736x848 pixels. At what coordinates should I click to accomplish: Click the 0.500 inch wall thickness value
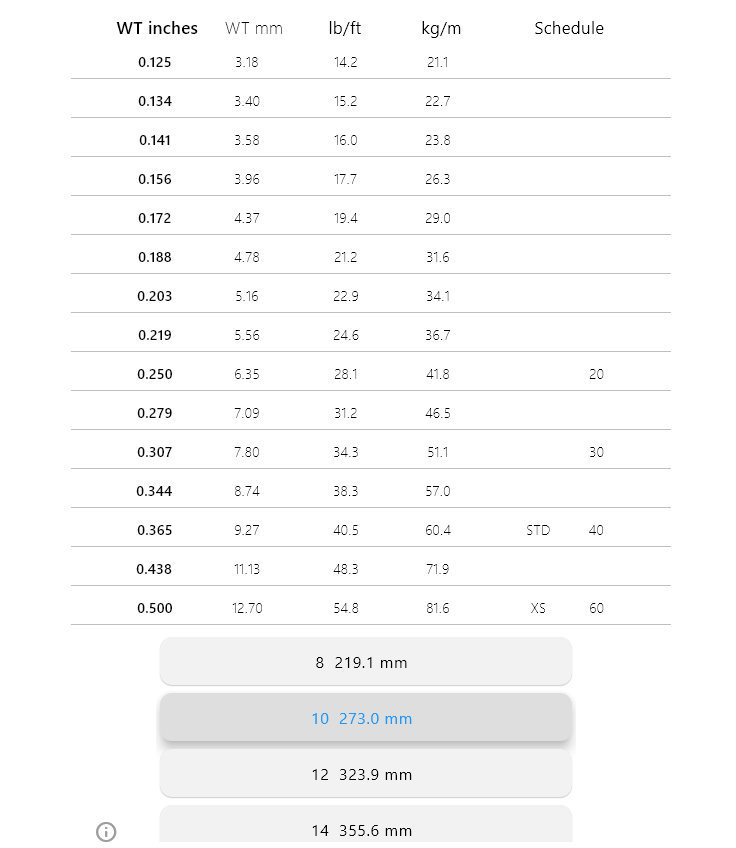click(155, 608)
